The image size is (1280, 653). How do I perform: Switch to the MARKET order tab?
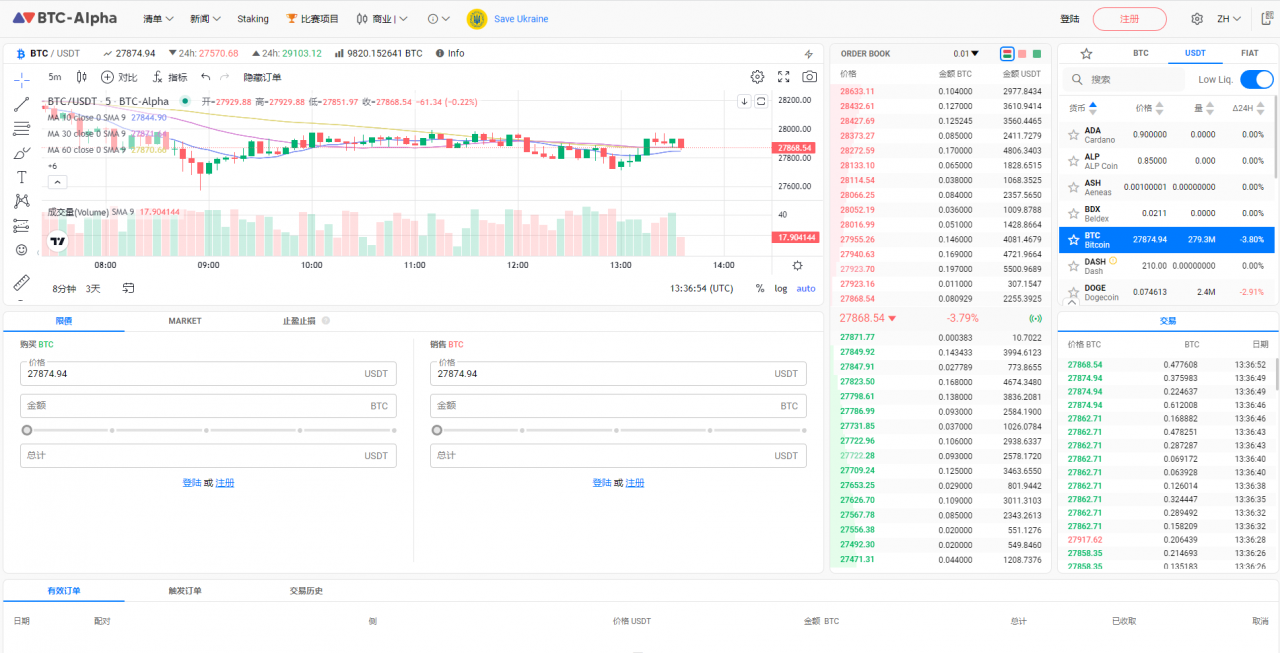click(x=185, y=321)
